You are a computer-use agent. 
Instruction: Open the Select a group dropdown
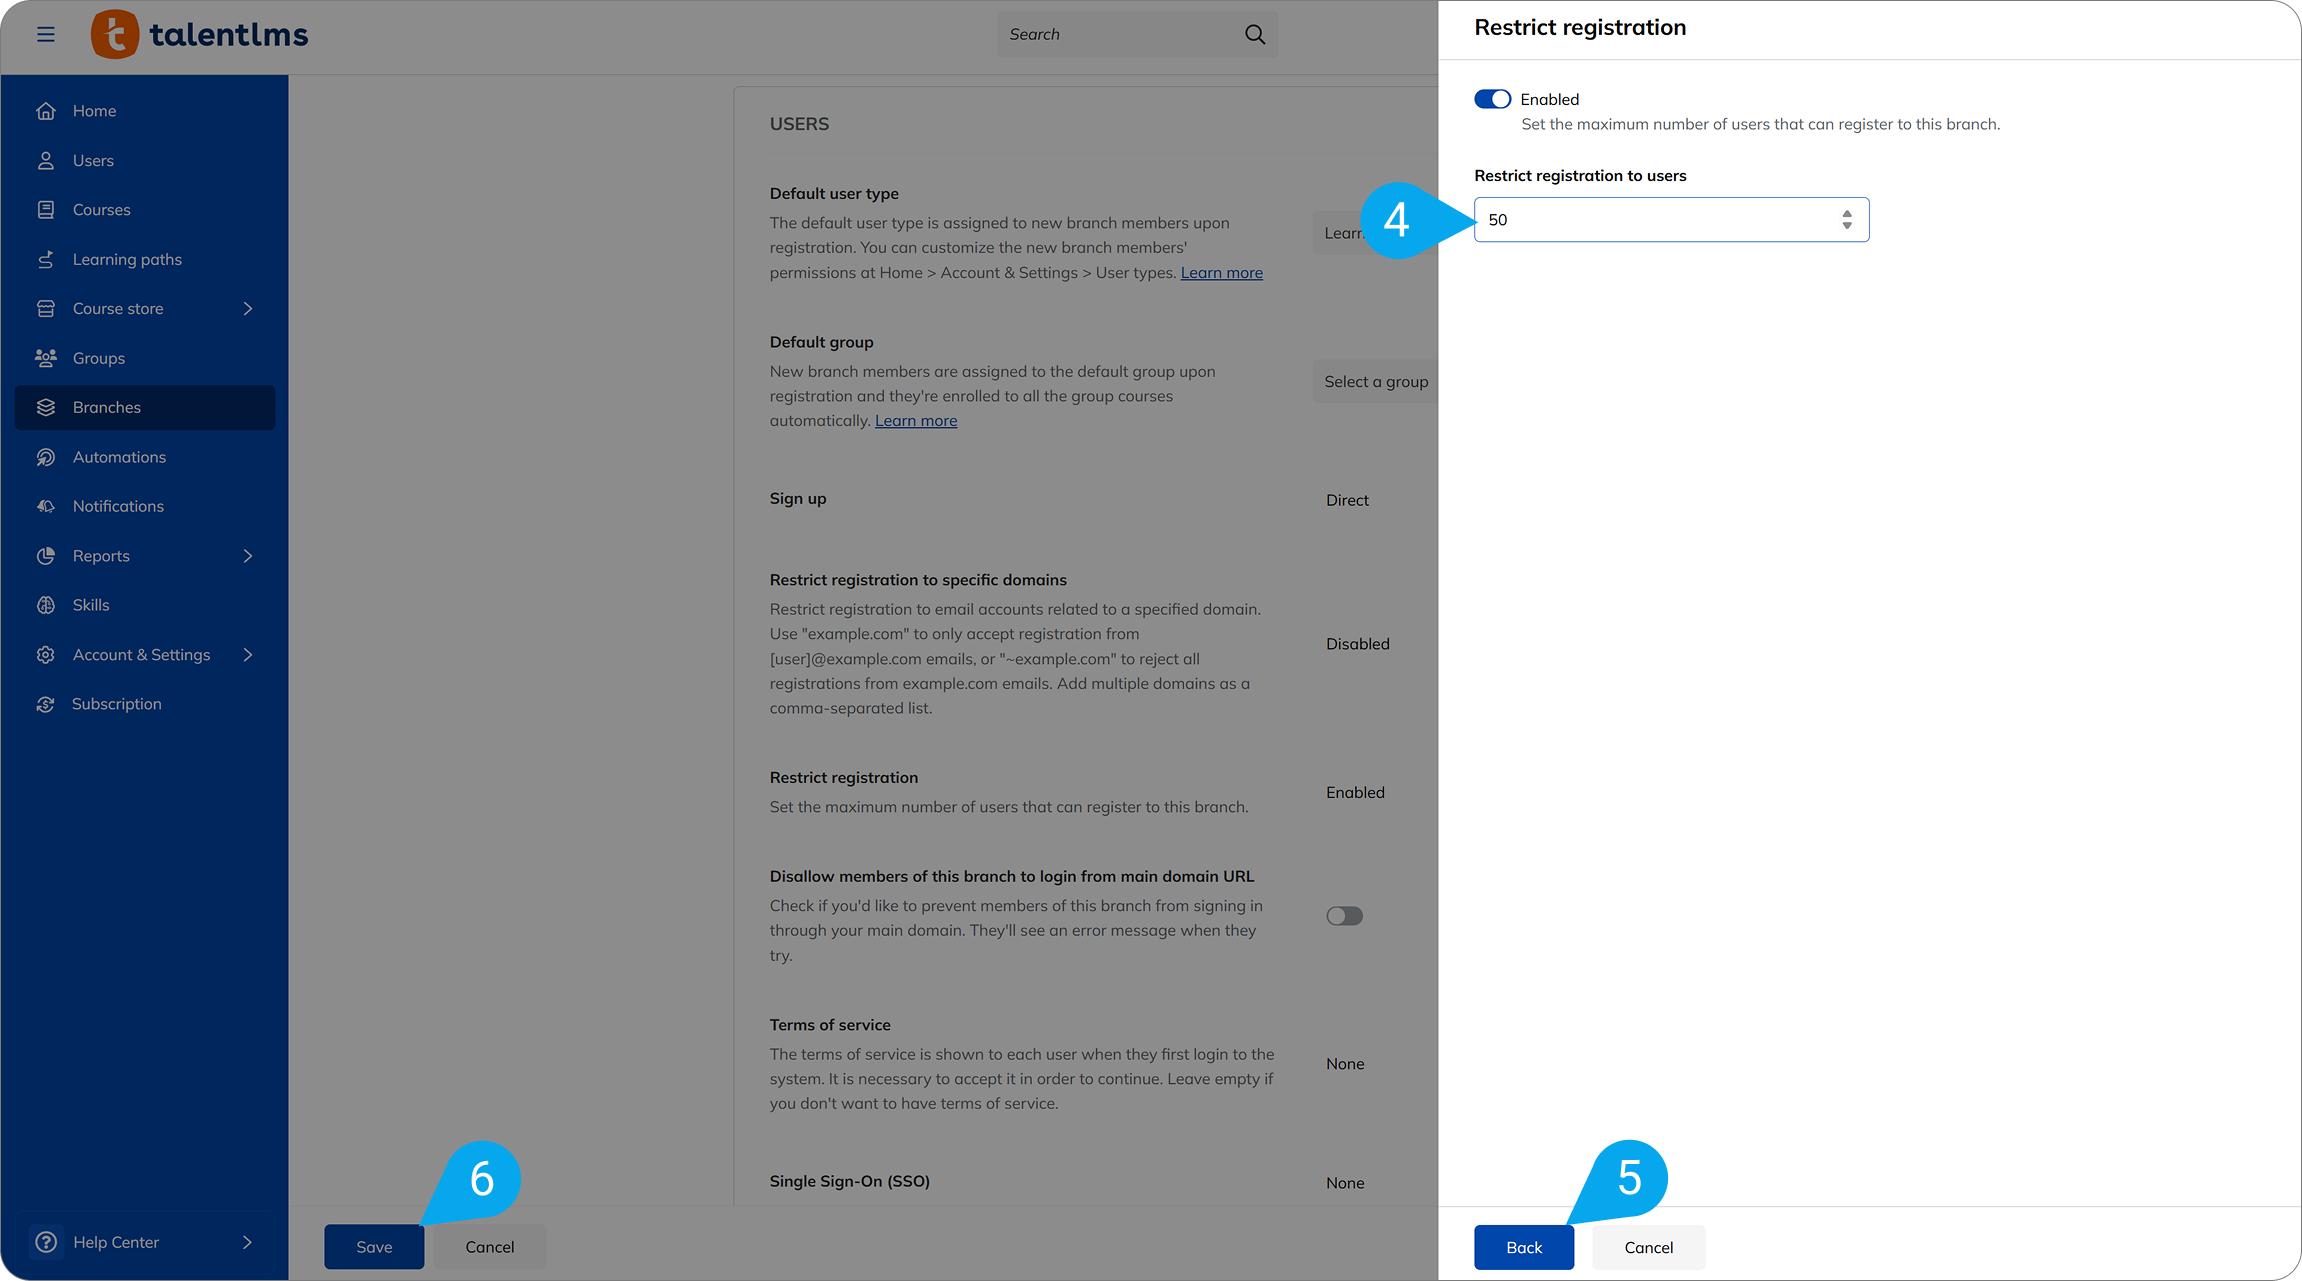(1376, 381)
